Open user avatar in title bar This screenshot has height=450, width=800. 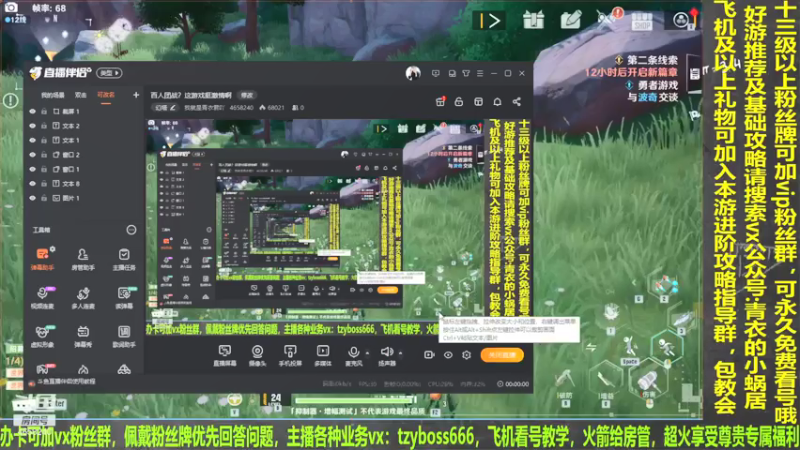(x=413, y=73)
